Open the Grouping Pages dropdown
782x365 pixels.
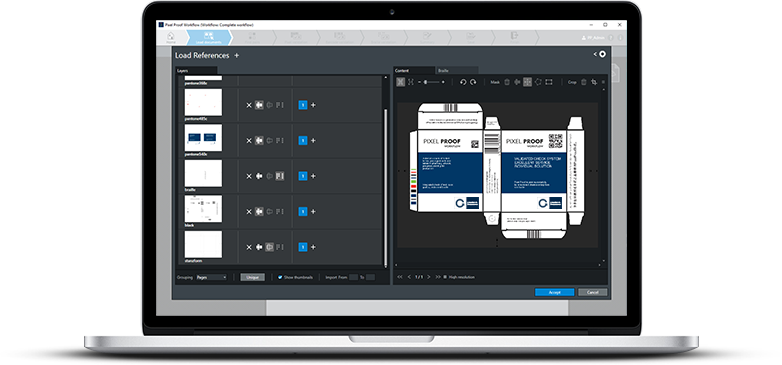pos(211,277)
